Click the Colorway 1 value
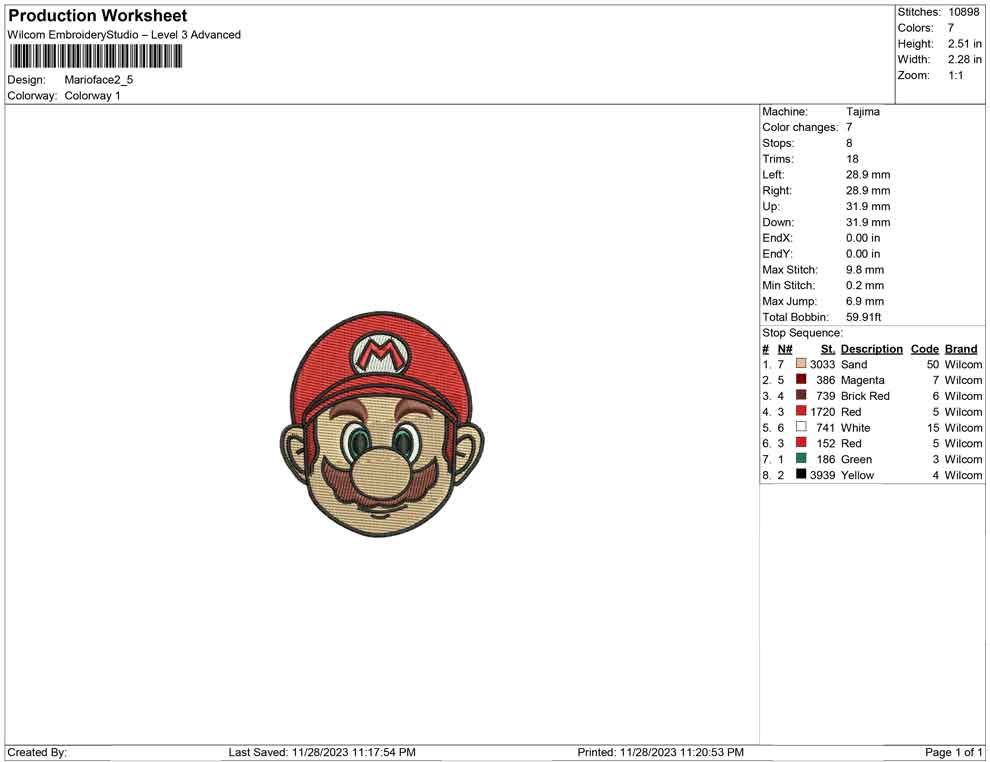Screen dimensions: 990x762 (92, 96)
